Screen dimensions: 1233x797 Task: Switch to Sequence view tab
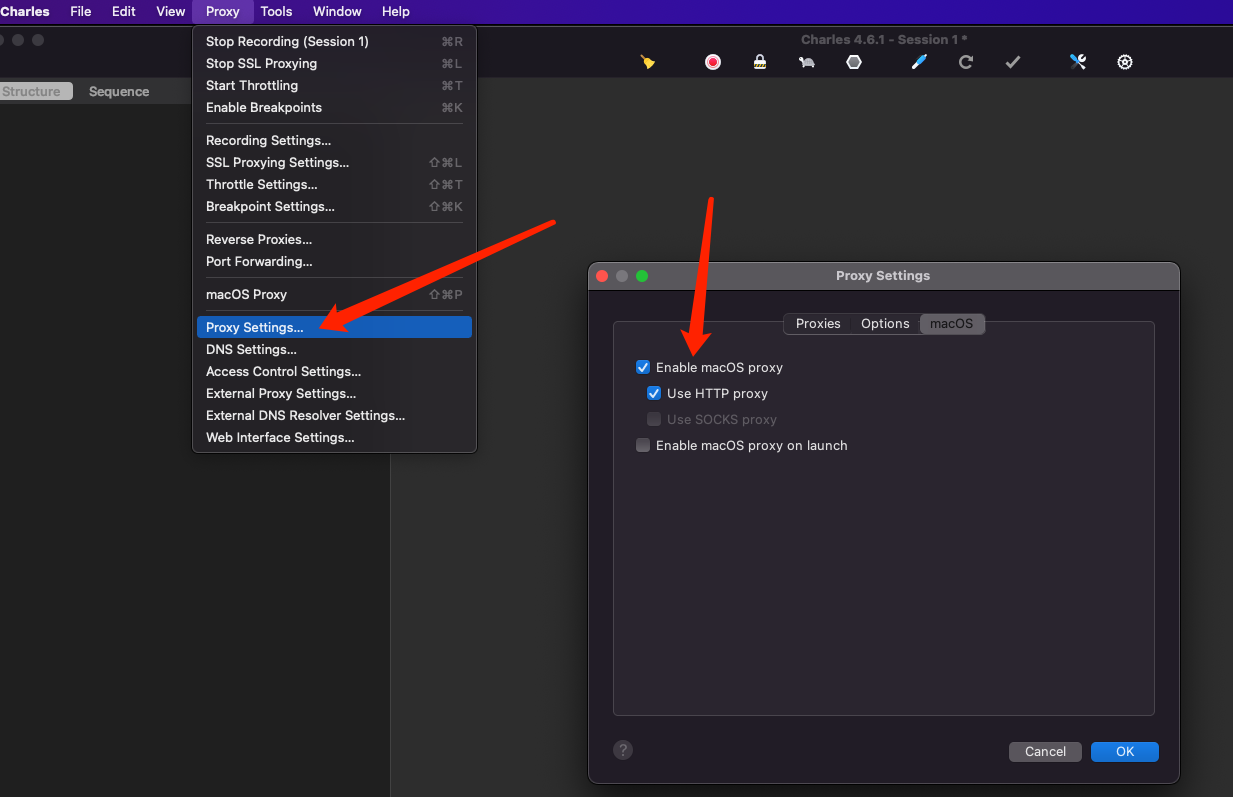[x=119, y=91]
